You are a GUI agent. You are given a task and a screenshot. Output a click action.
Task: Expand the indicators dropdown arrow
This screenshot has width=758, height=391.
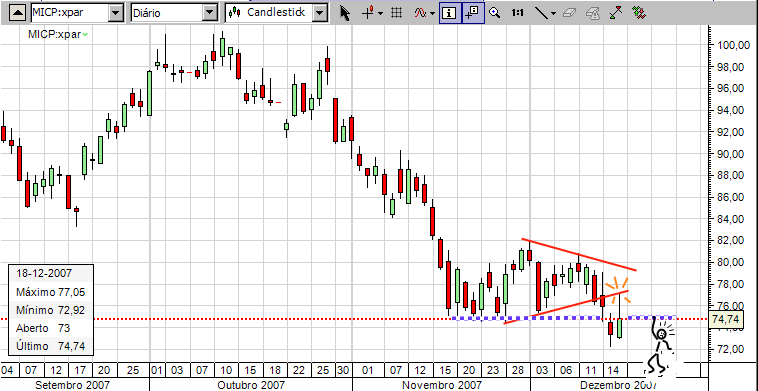432,14
